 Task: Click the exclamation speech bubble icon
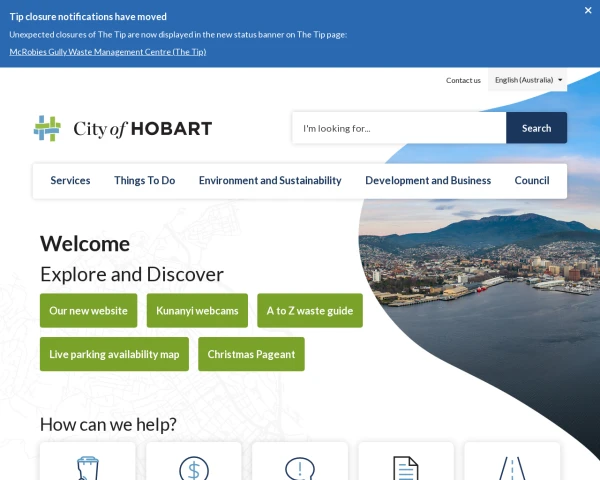tap(300, 466)
